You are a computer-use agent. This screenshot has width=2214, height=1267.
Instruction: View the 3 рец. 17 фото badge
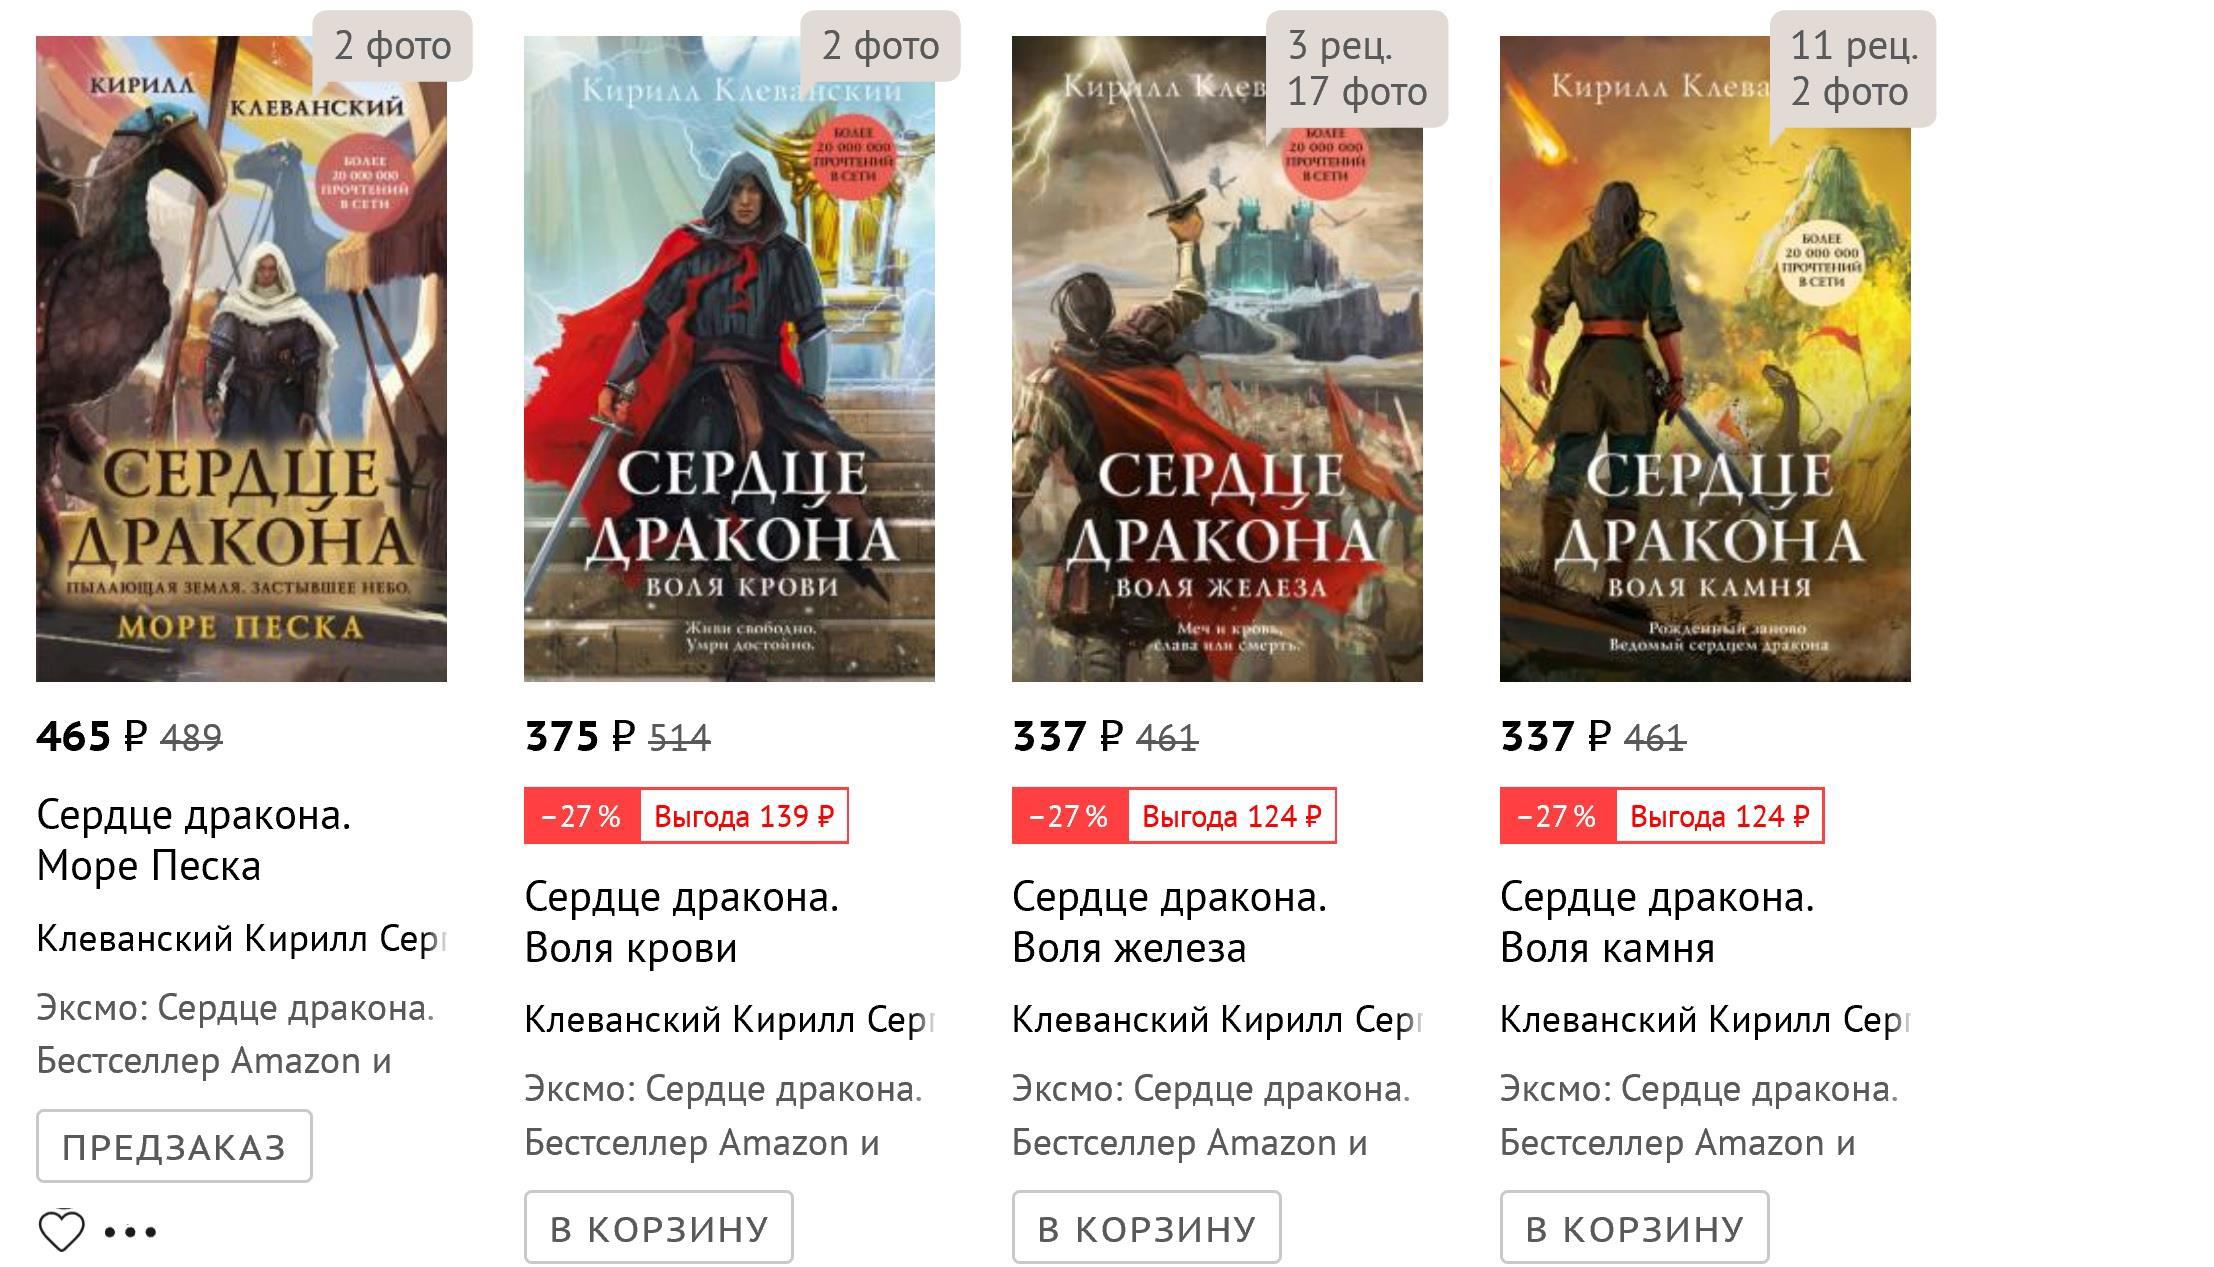(x=1357, y=69)
